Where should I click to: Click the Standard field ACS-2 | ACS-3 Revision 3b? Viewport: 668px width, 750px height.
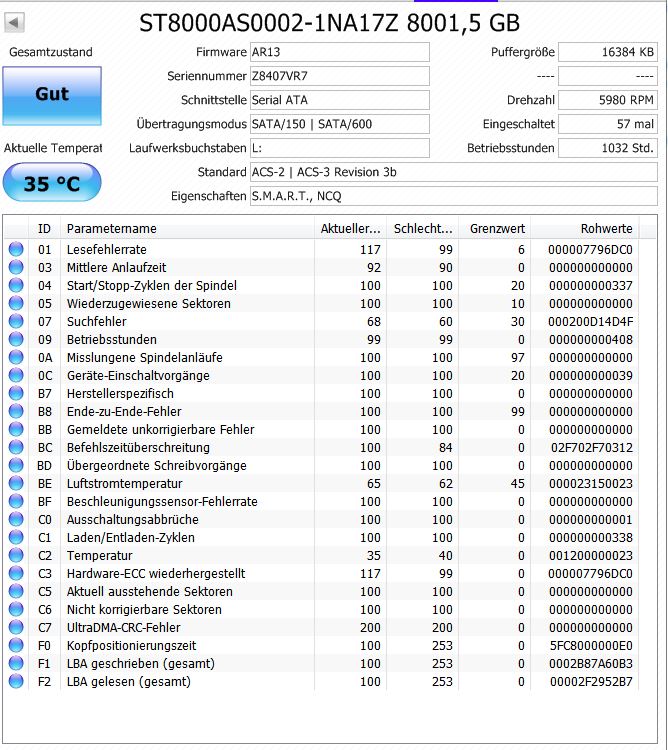click(454, 172)
